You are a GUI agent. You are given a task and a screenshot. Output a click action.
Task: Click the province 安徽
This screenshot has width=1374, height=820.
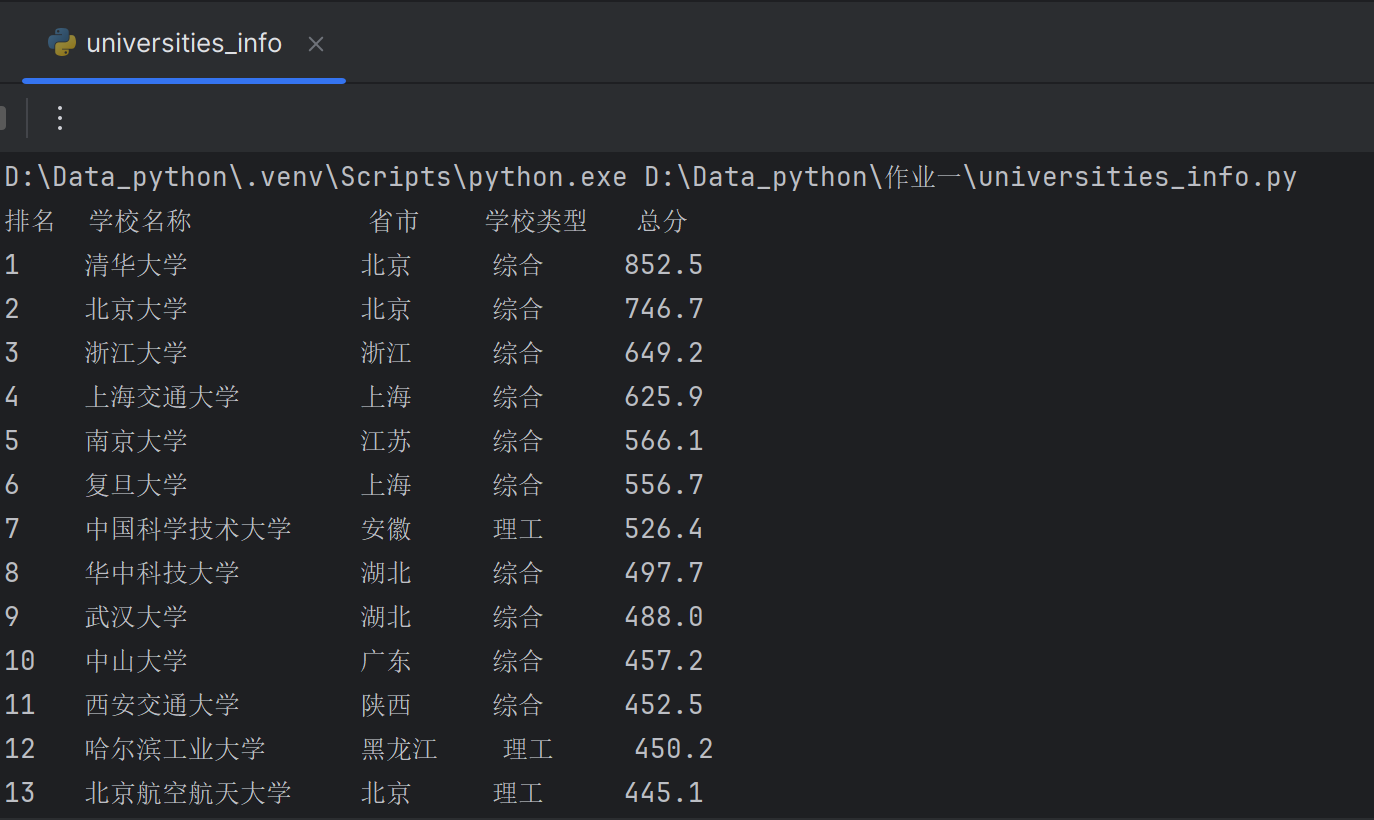(x=386, y=529)
